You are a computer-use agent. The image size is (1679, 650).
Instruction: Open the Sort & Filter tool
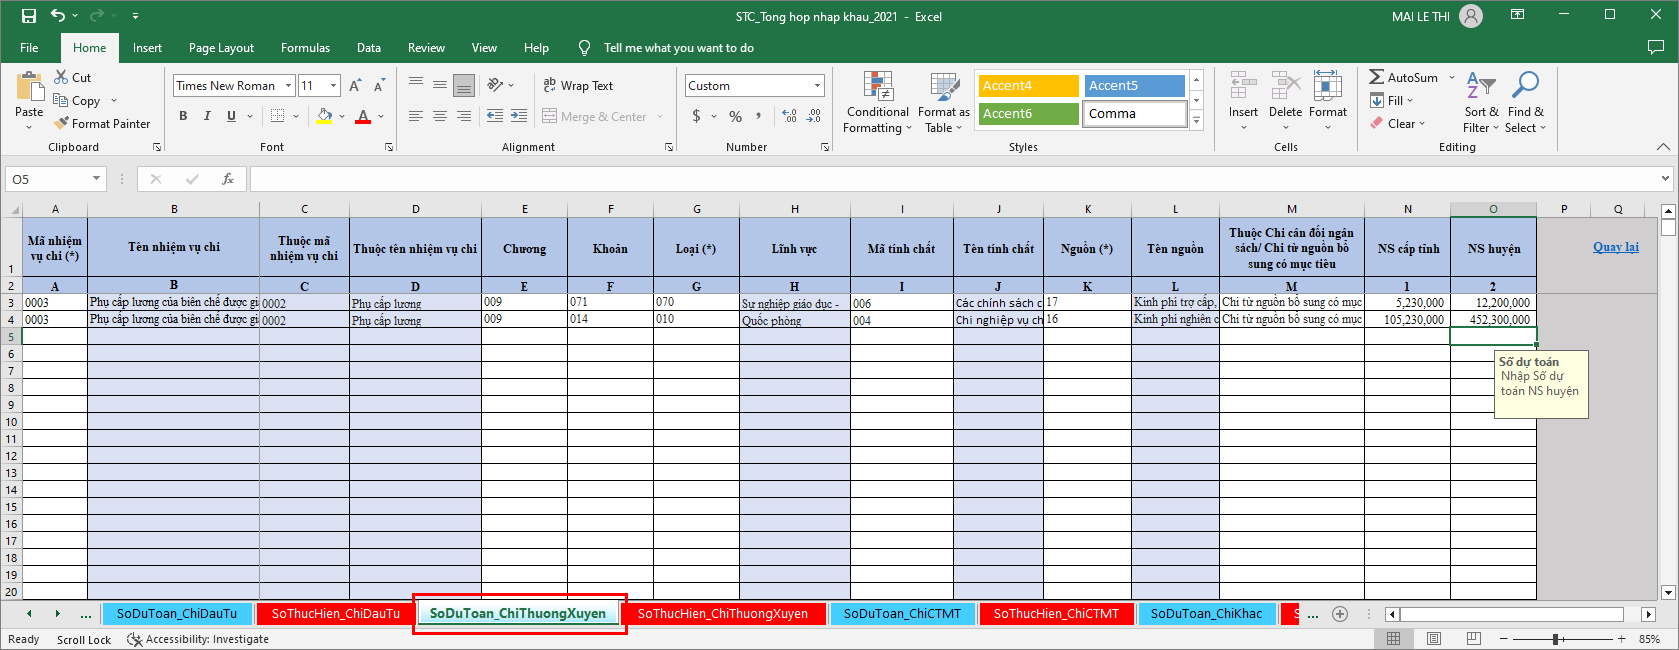pos(1481,101)
